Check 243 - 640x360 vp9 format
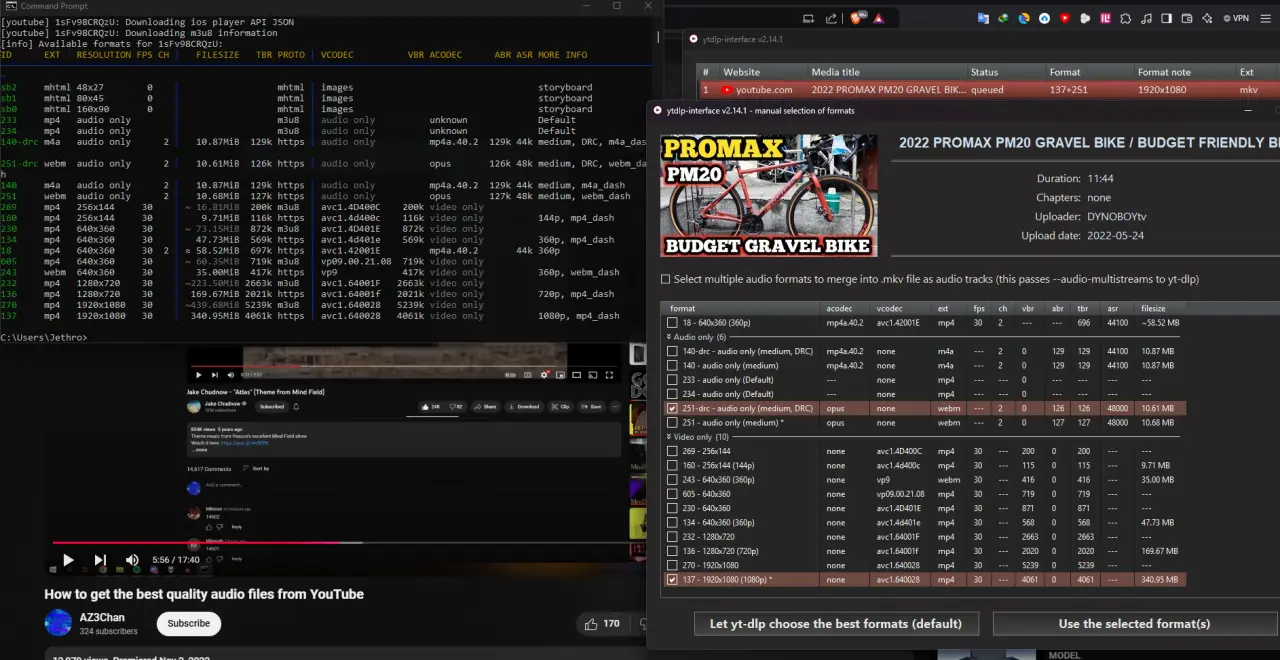 click(673, 479)
